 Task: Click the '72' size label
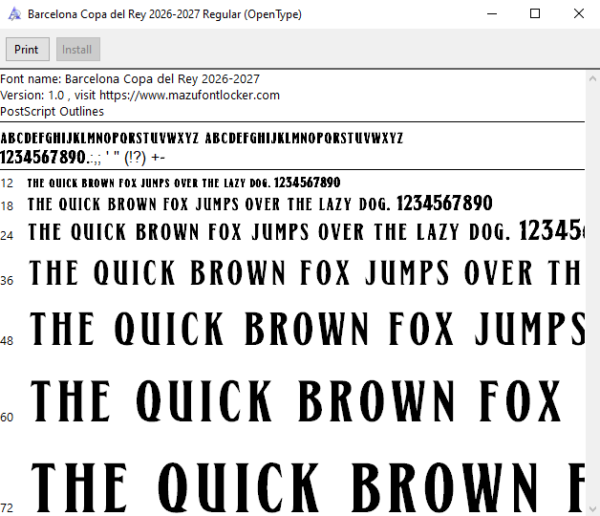click(x=7, y=508)
